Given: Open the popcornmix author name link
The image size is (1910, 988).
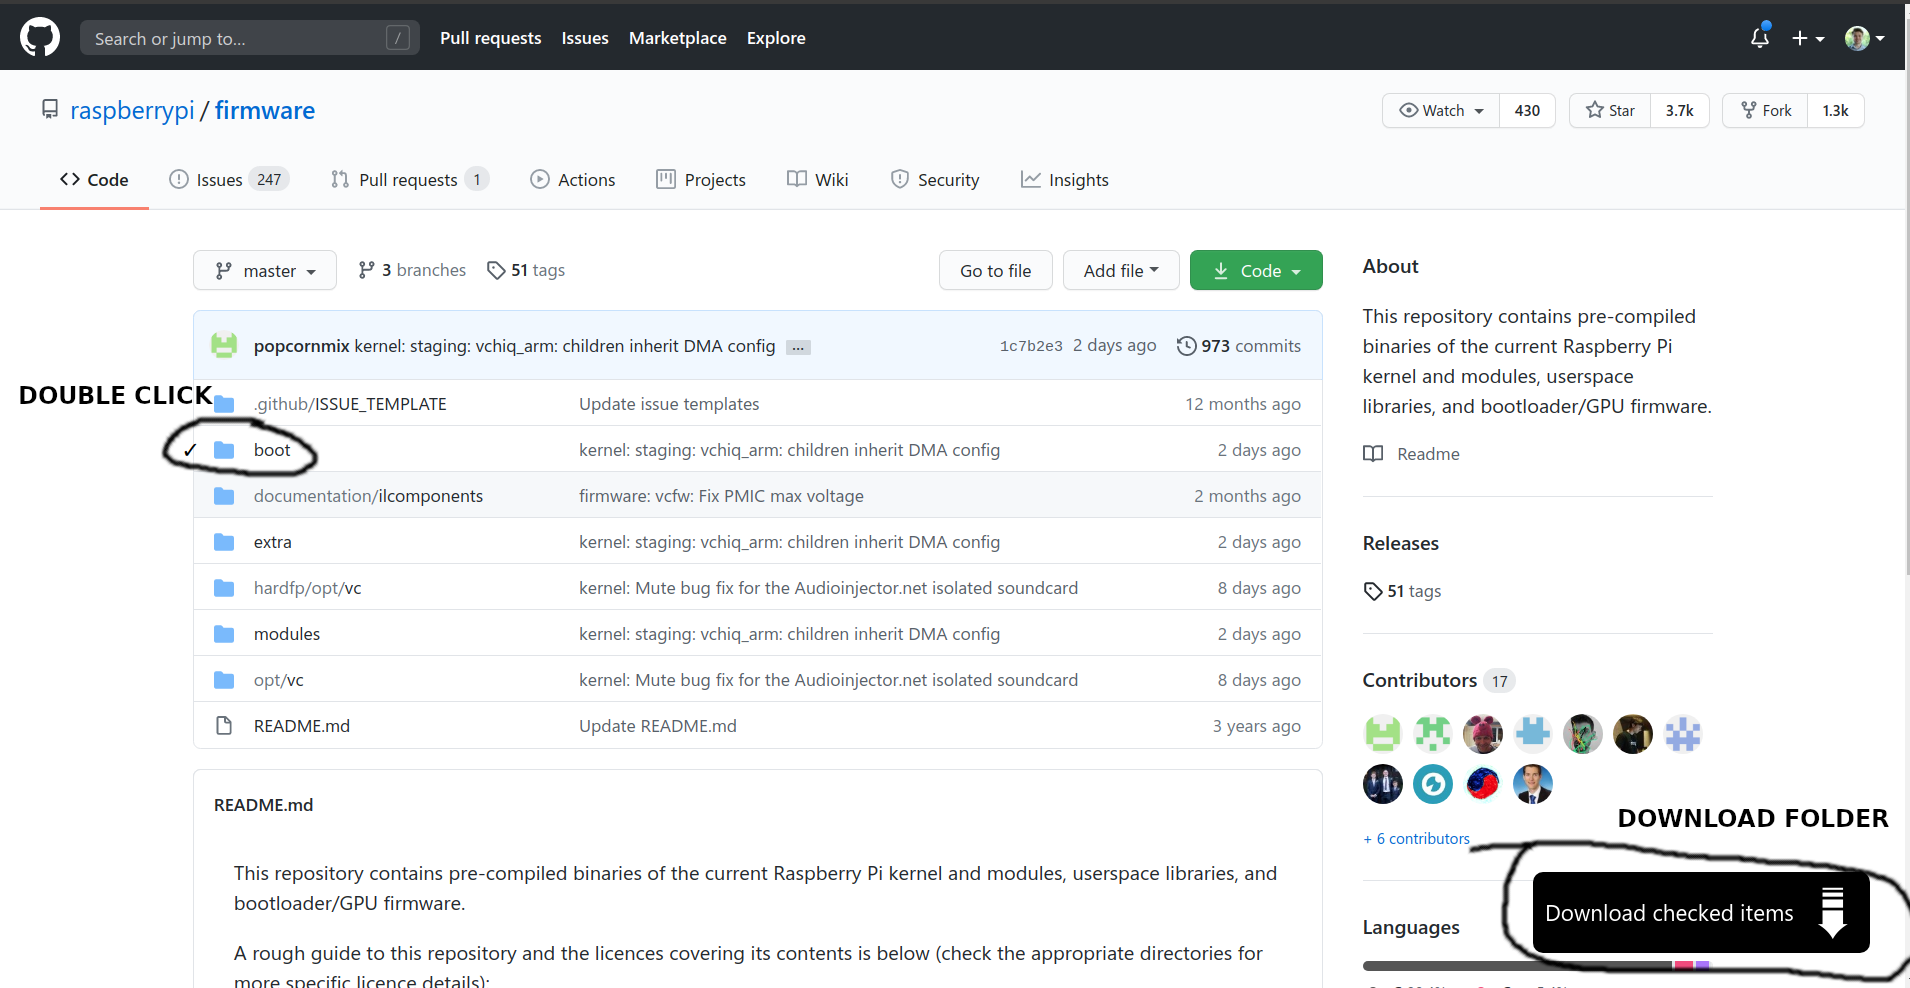Looking at the screenshot, I should pyautogui.click(x=302, y=346).
